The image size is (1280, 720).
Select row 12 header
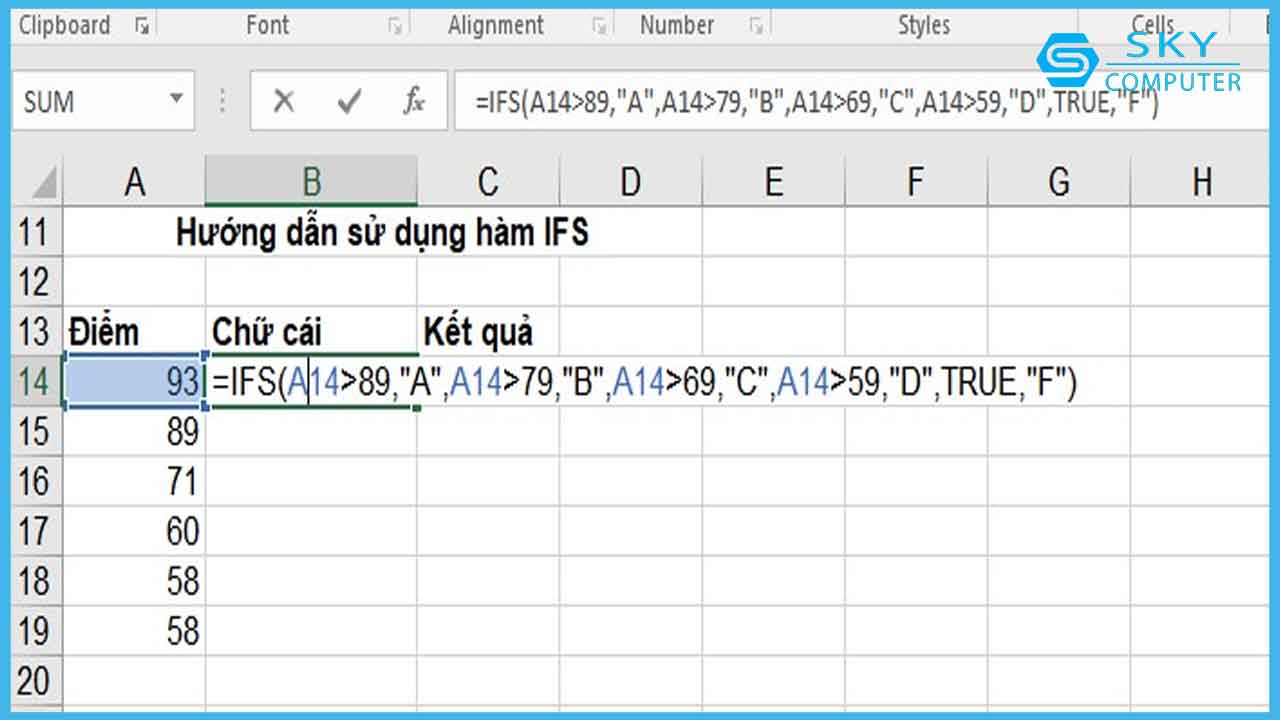coord(37,282)
